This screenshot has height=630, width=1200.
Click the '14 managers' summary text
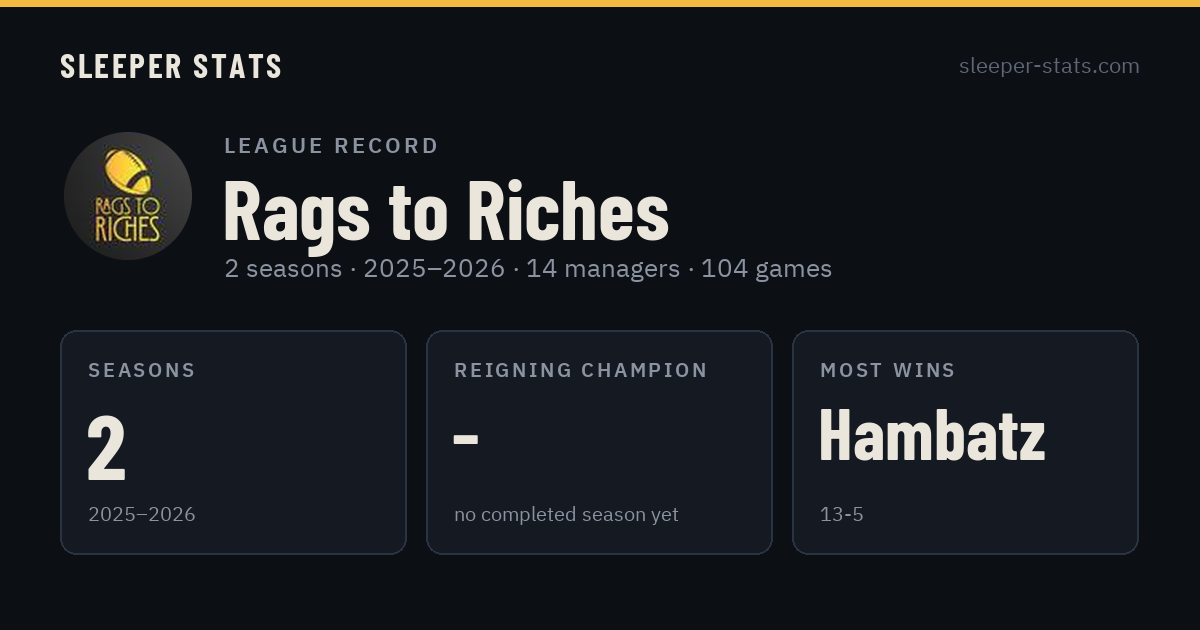point(603,268)
